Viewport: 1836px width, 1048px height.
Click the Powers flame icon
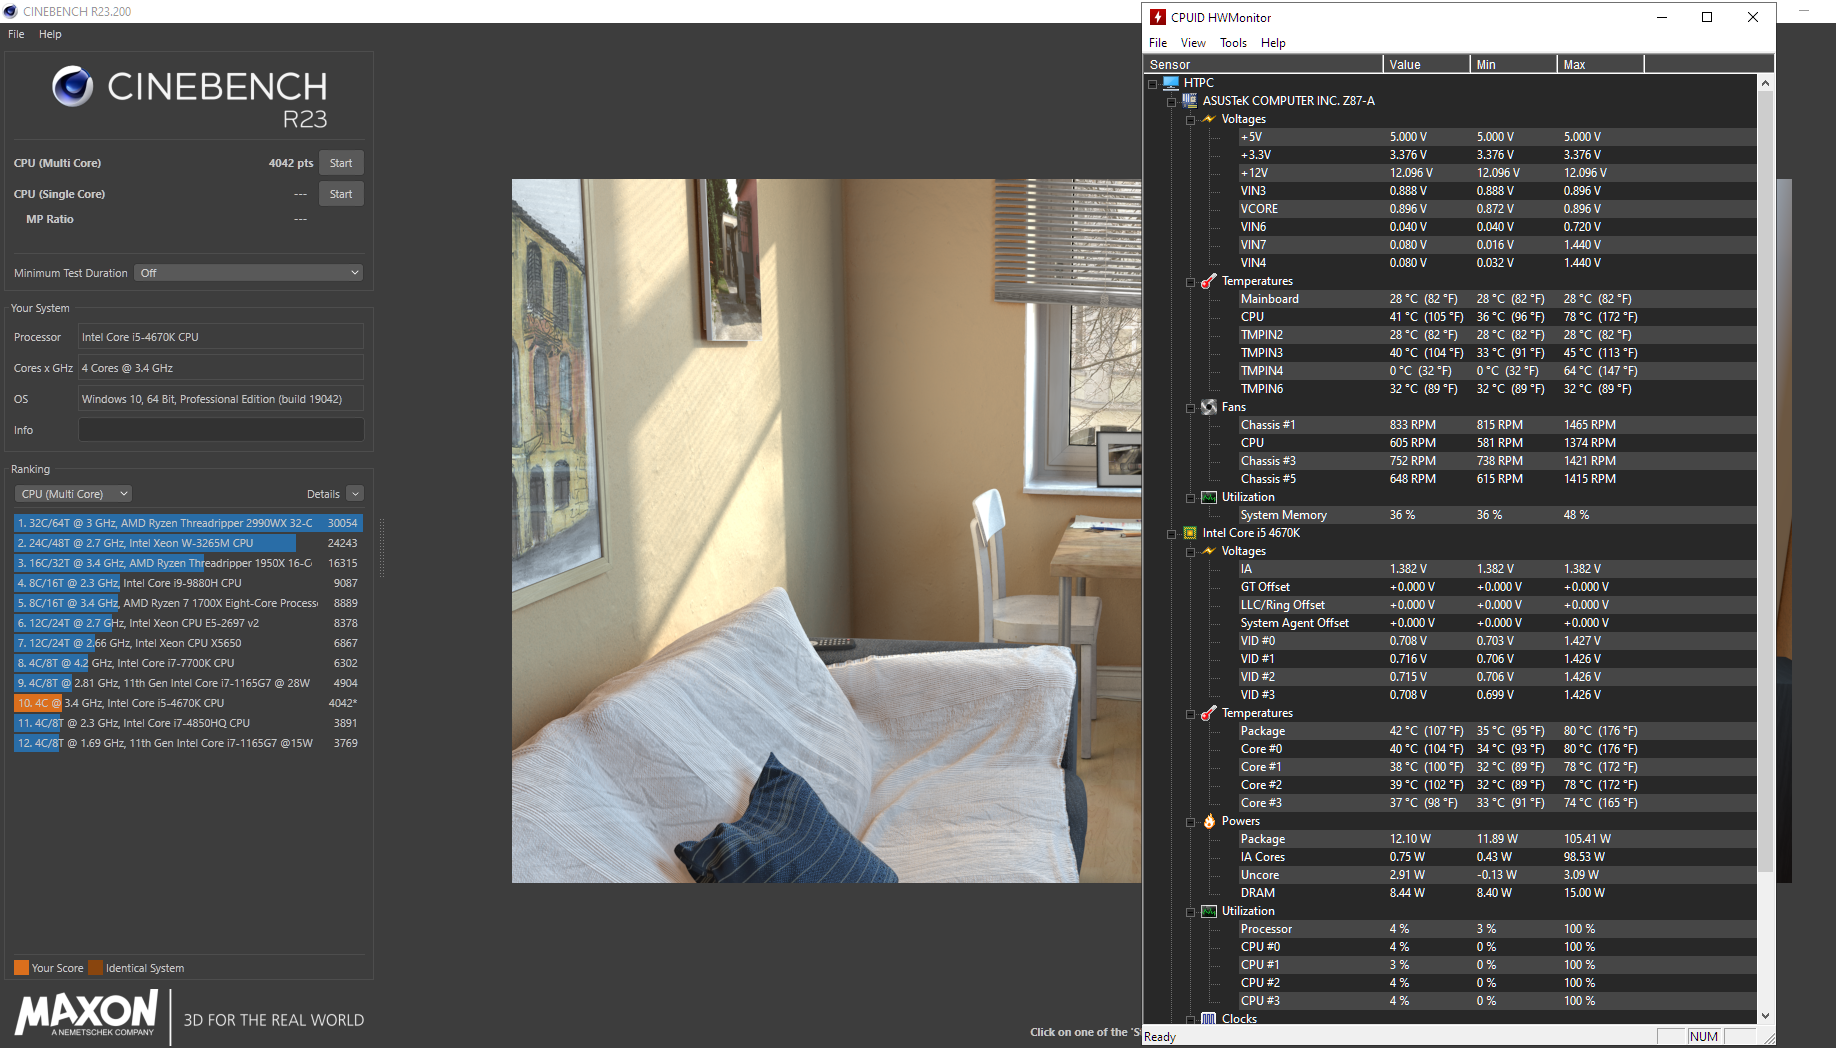point(1209,821)
